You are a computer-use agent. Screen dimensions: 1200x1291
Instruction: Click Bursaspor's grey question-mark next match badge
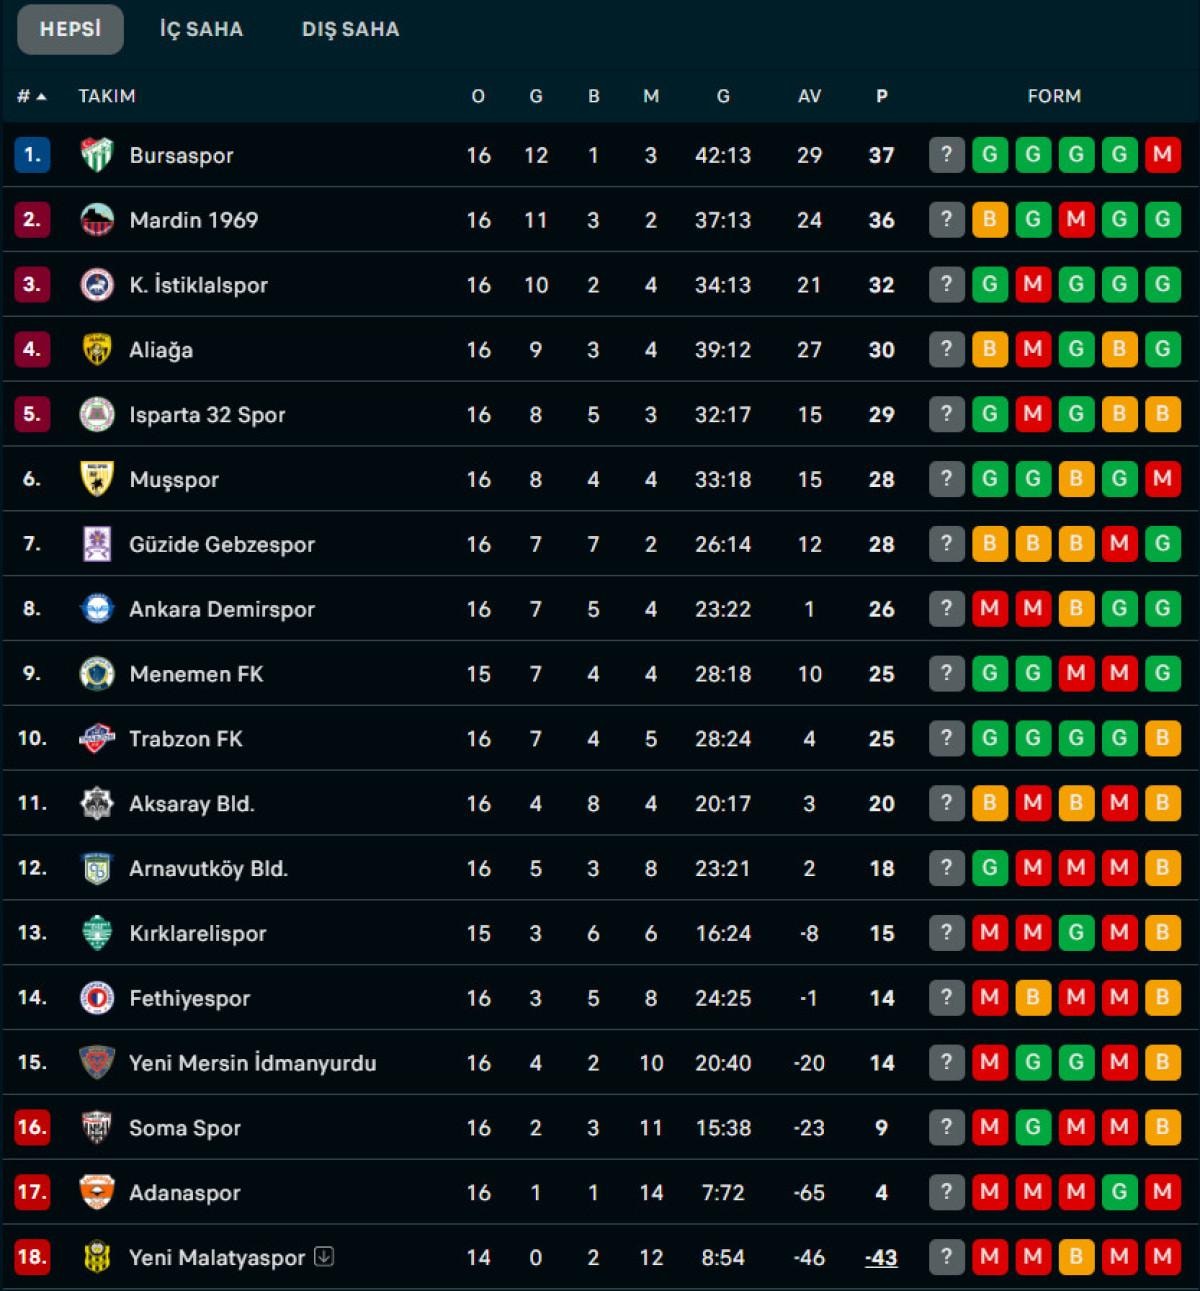(x=946, y=155)
